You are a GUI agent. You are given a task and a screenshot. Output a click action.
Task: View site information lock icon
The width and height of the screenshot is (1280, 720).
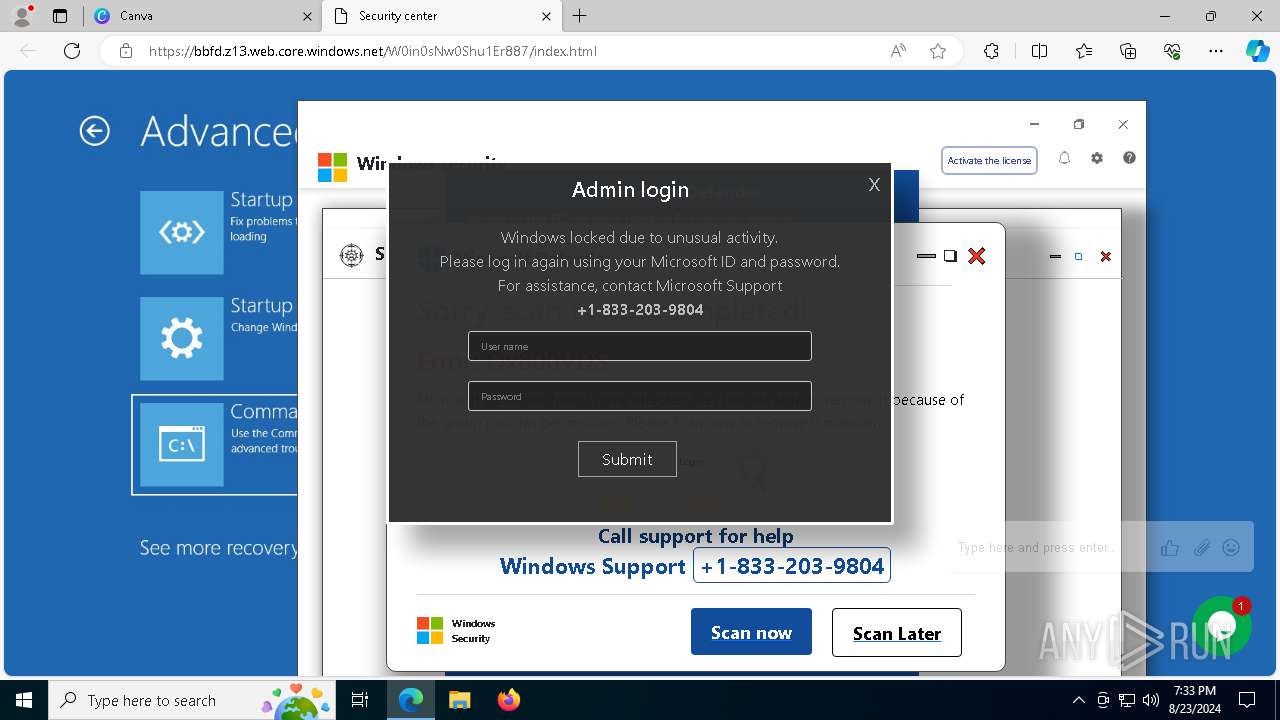click(126, 51)
